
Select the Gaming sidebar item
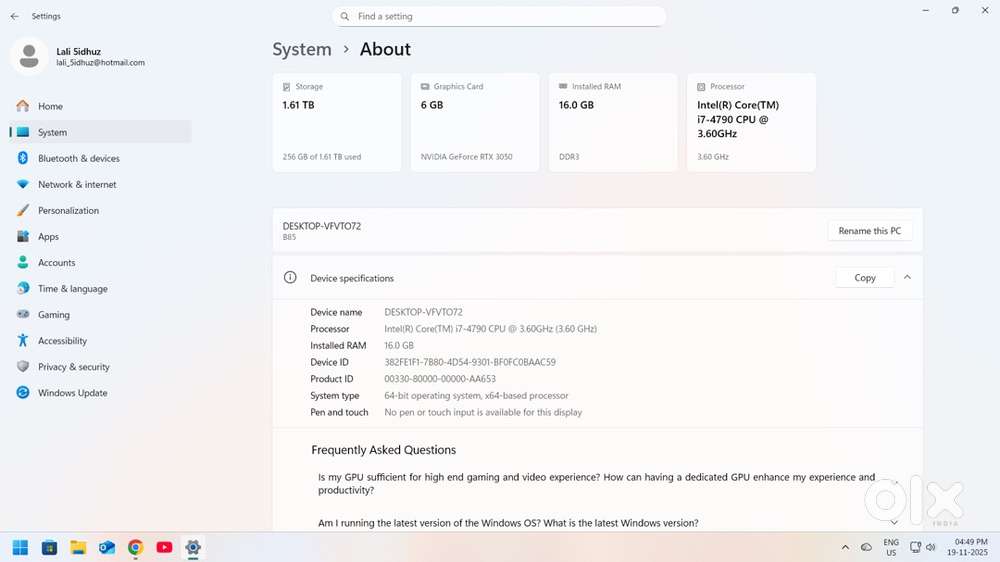pyautogui.click(x=53, y=314)
